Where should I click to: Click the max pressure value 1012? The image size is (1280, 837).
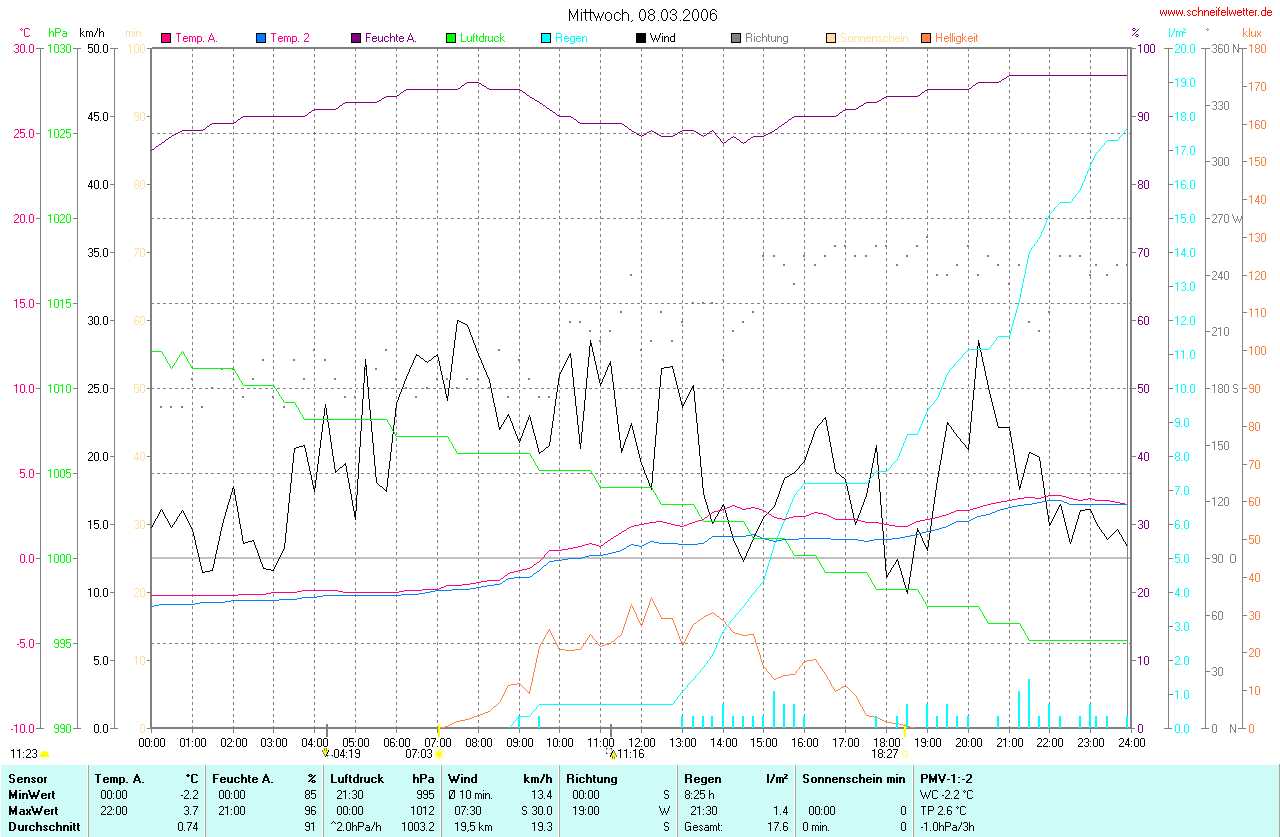(422, 811)
